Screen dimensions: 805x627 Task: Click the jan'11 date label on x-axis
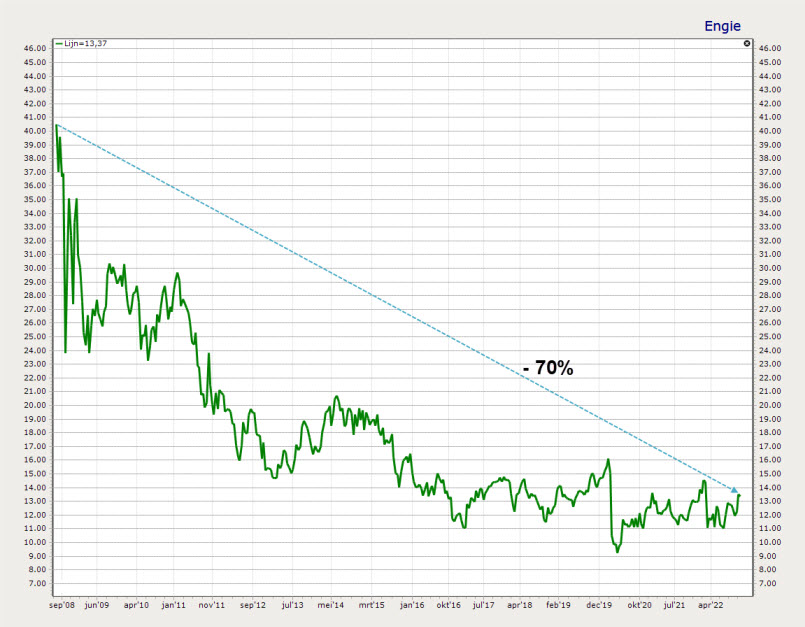[174, 605]
